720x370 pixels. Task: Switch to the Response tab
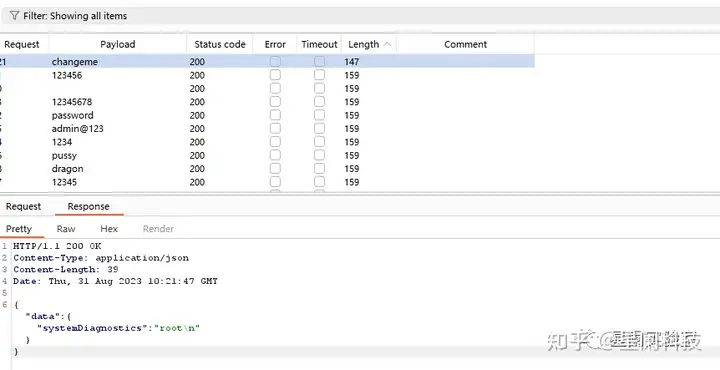point(89,207)
